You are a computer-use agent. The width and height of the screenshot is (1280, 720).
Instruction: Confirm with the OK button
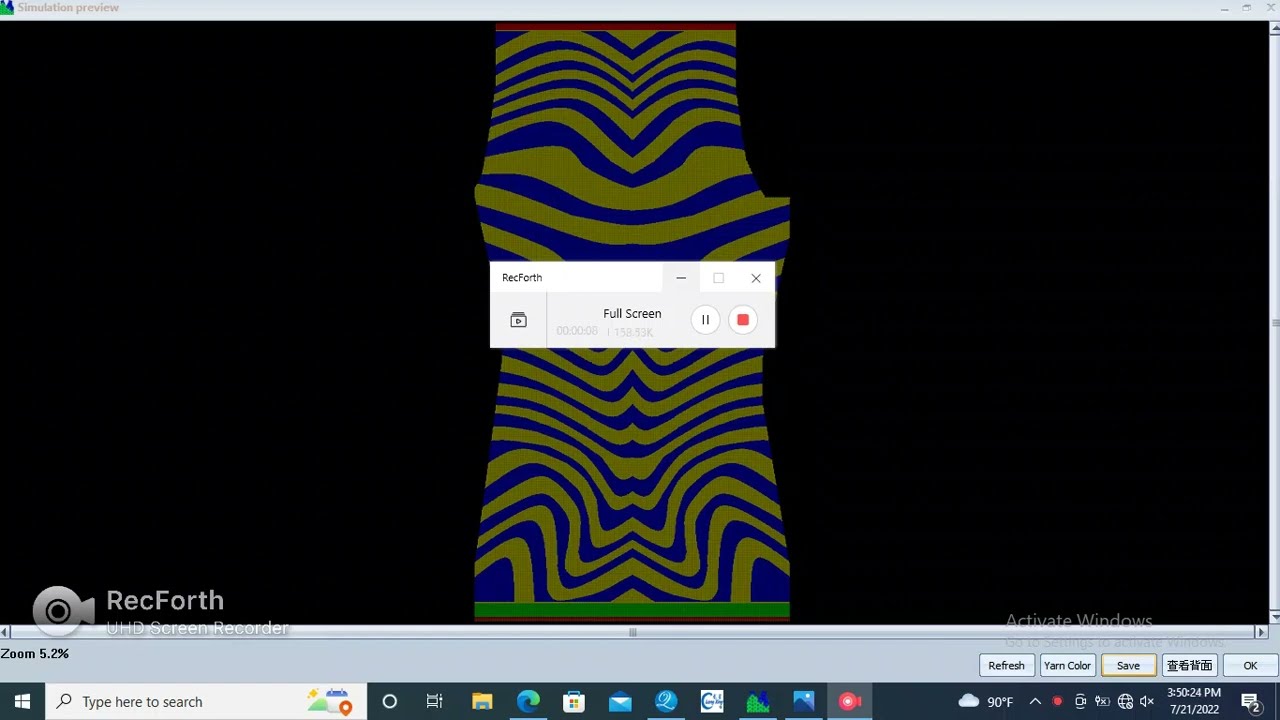tap(1250, 666)
